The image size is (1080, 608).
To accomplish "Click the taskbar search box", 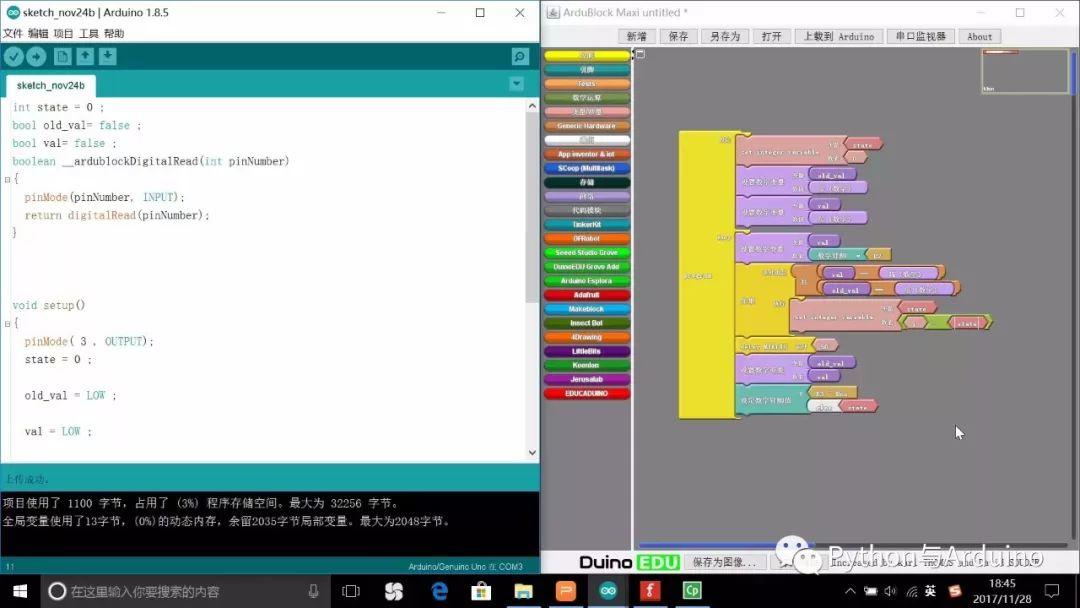I will (185, 591).
